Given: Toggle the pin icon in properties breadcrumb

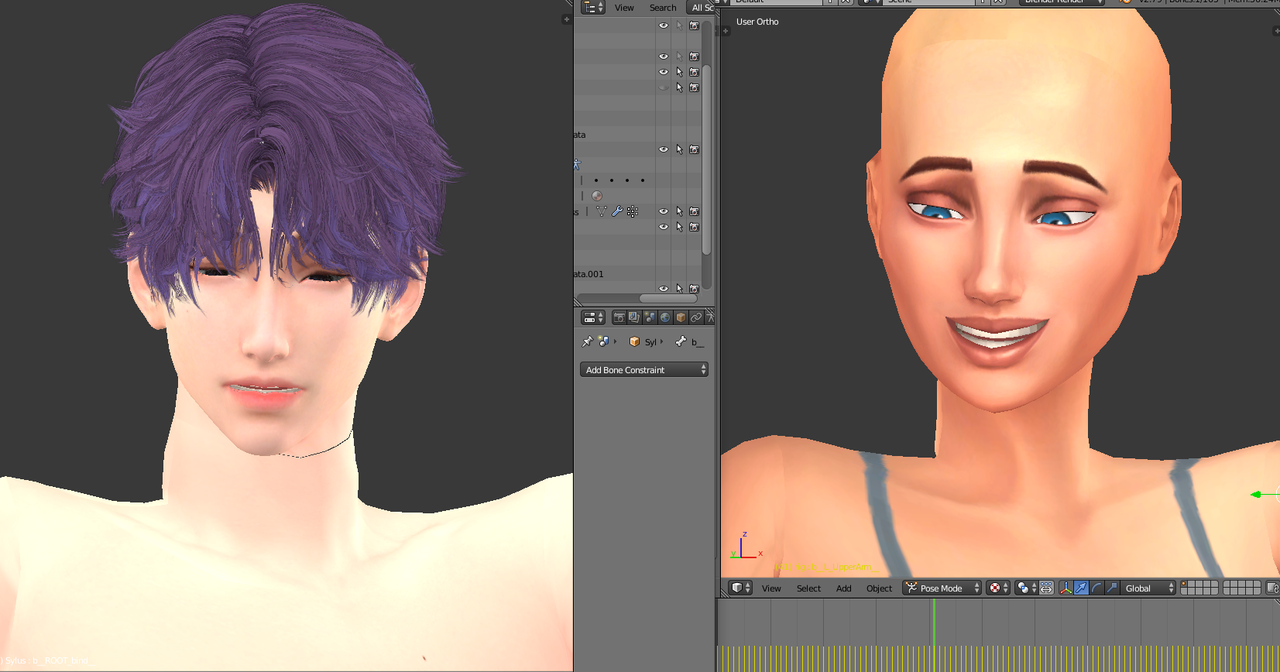Looking at the screenshot, I should pos(587,342).
